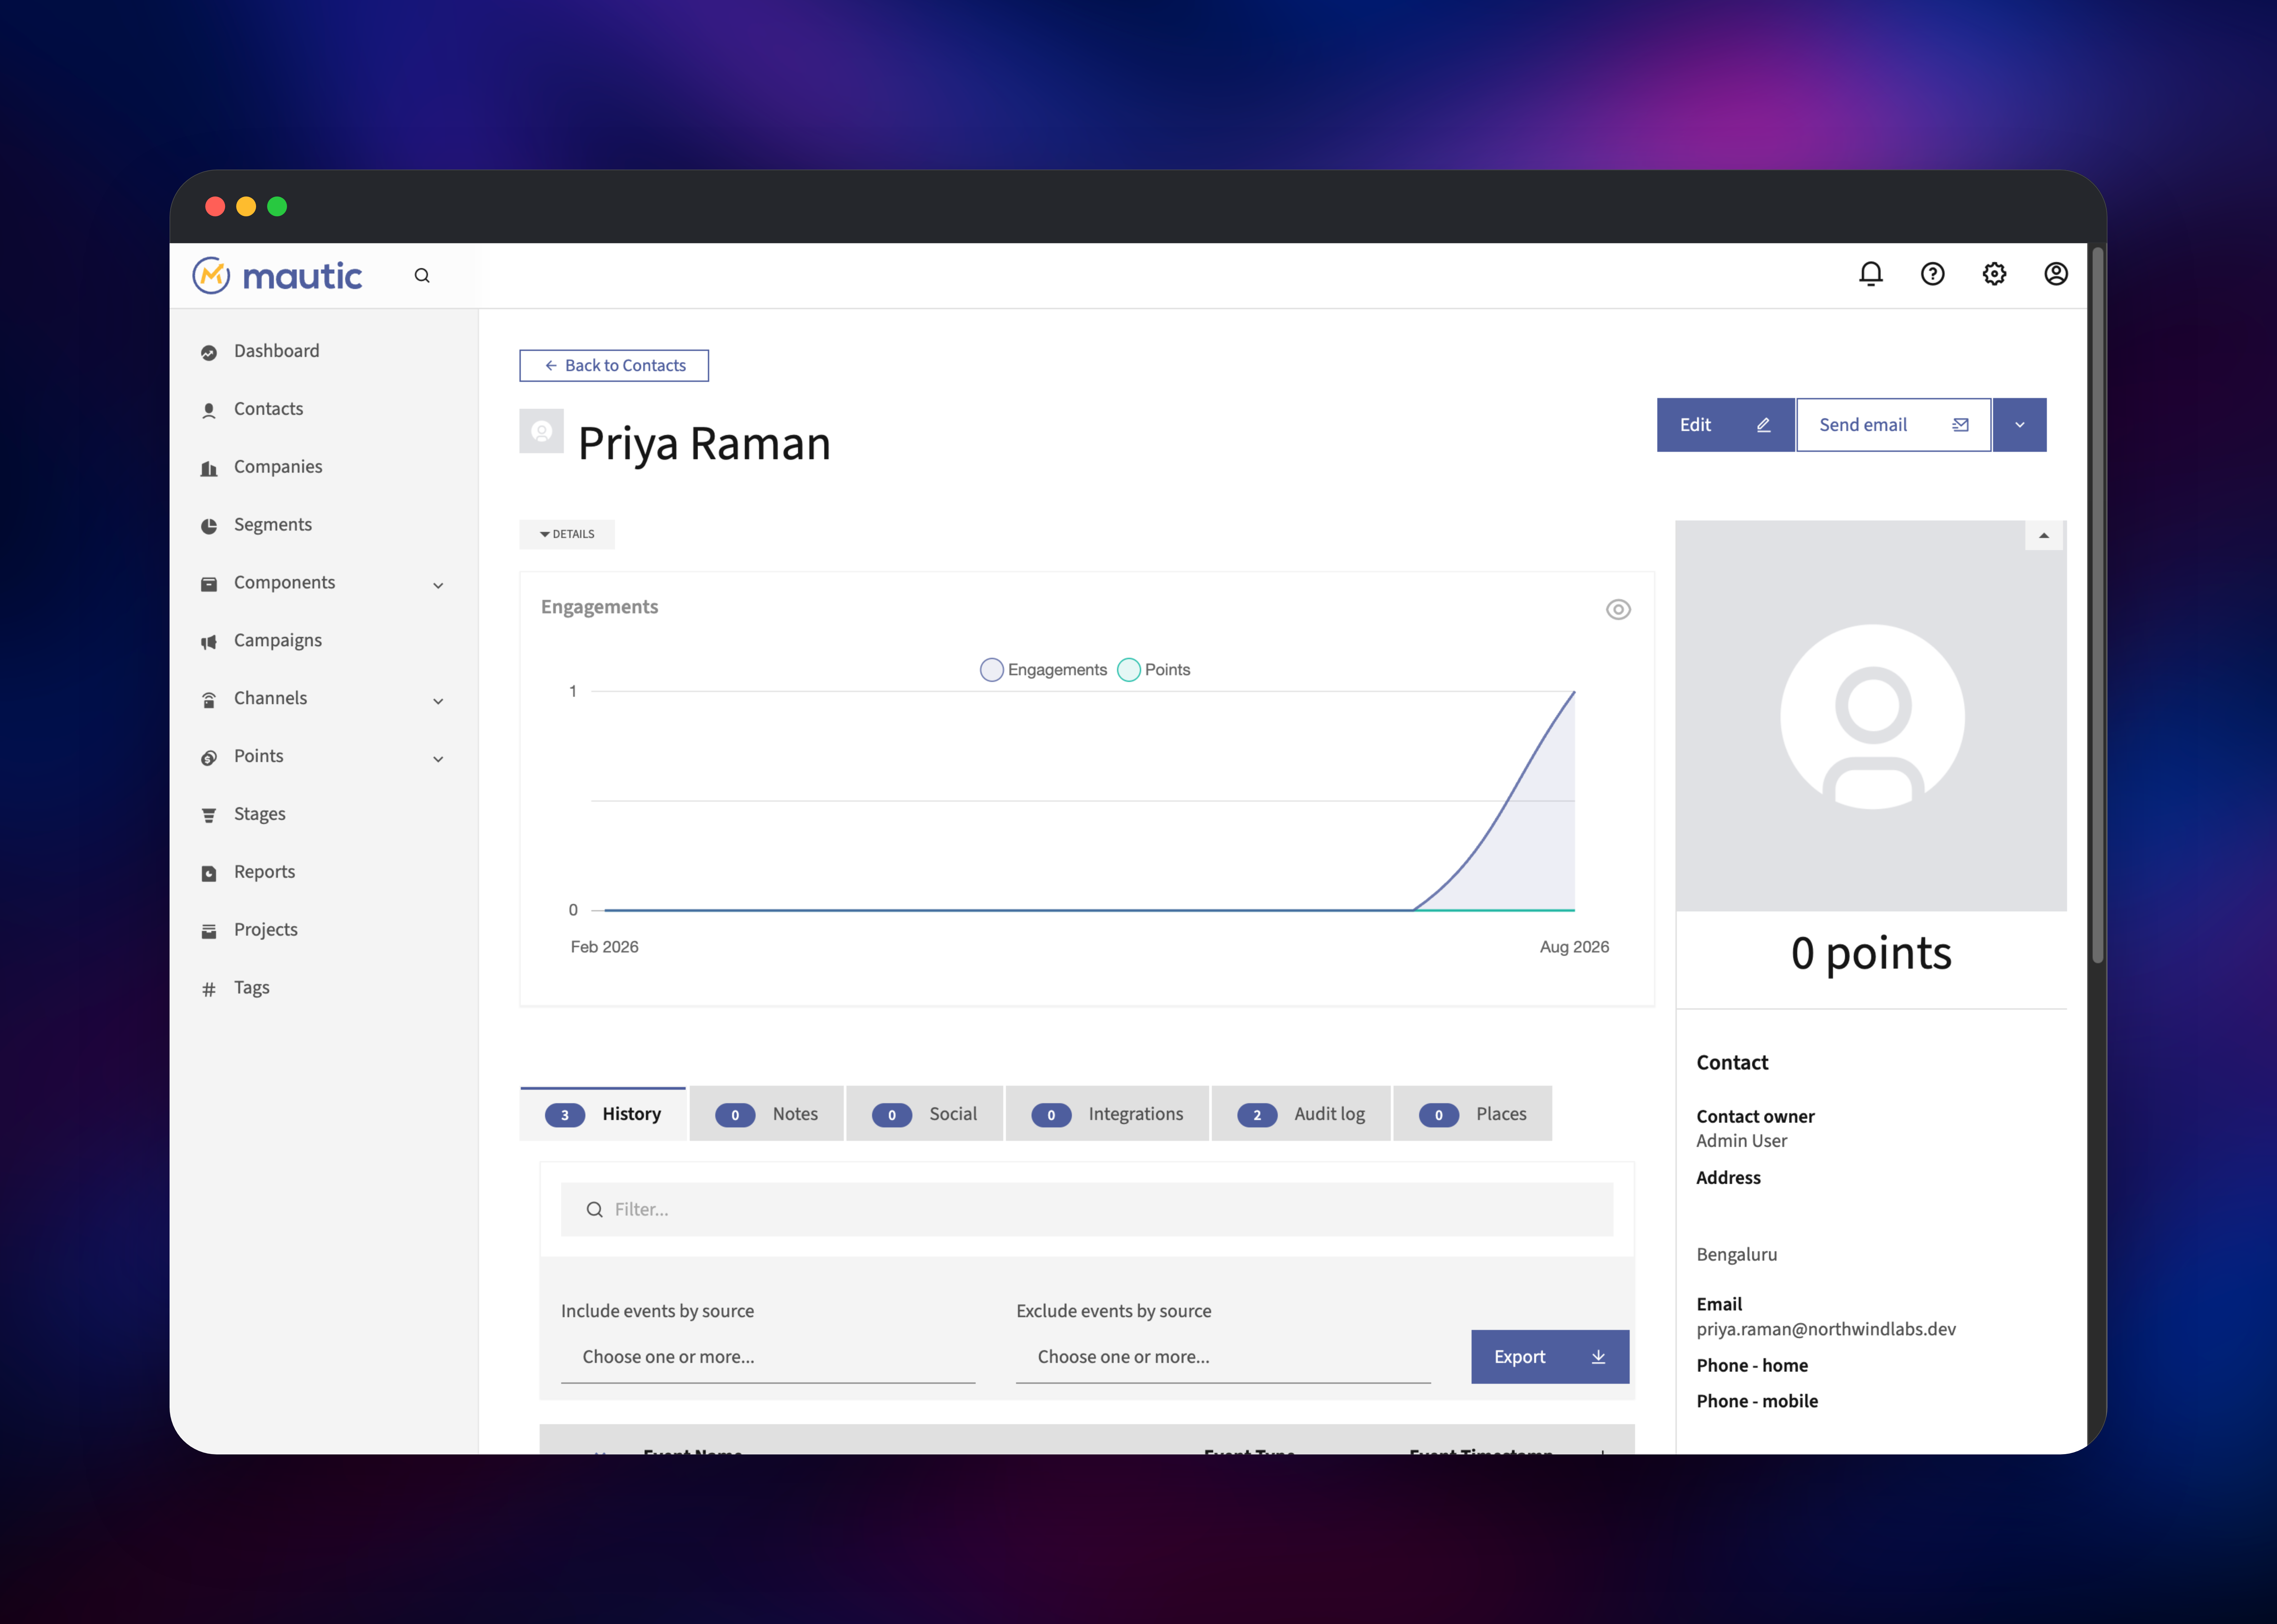Click the 'Priya Raman' contact name heading
Screen dimensions: 2277x1624
click(x=704, y=444)
